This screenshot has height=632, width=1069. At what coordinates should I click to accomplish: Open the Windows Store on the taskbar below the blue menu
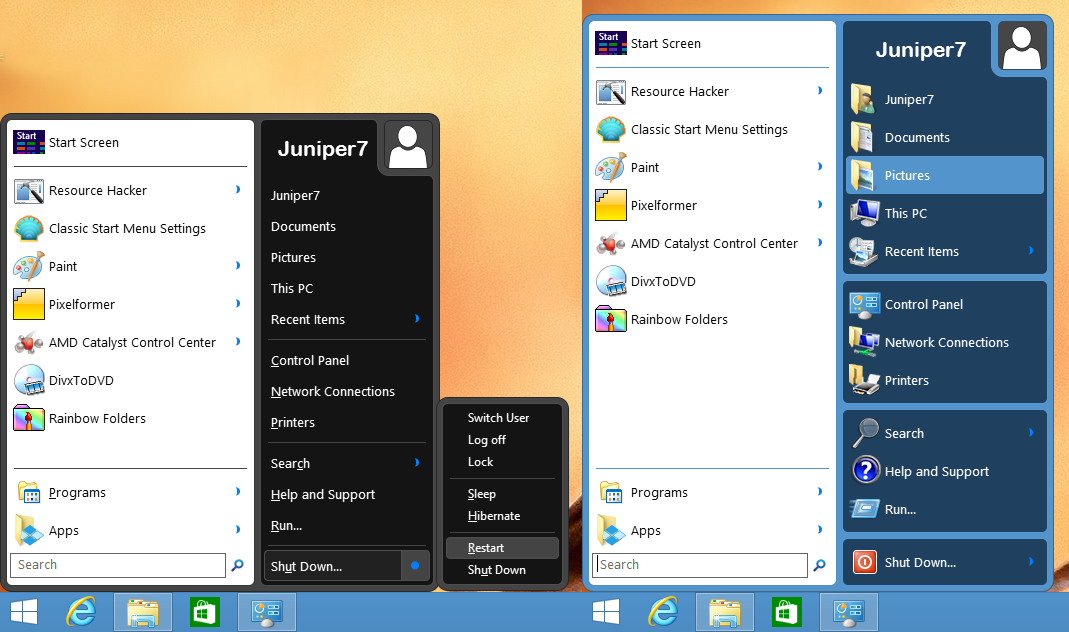[785, 612]
